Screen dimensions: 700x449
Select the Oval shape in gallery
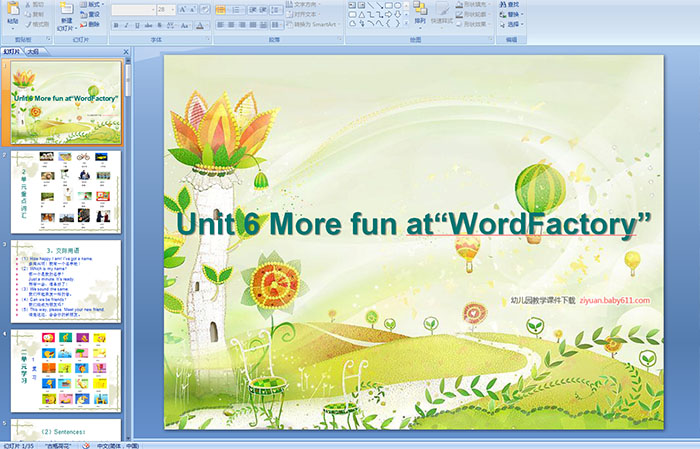[397, 5]
